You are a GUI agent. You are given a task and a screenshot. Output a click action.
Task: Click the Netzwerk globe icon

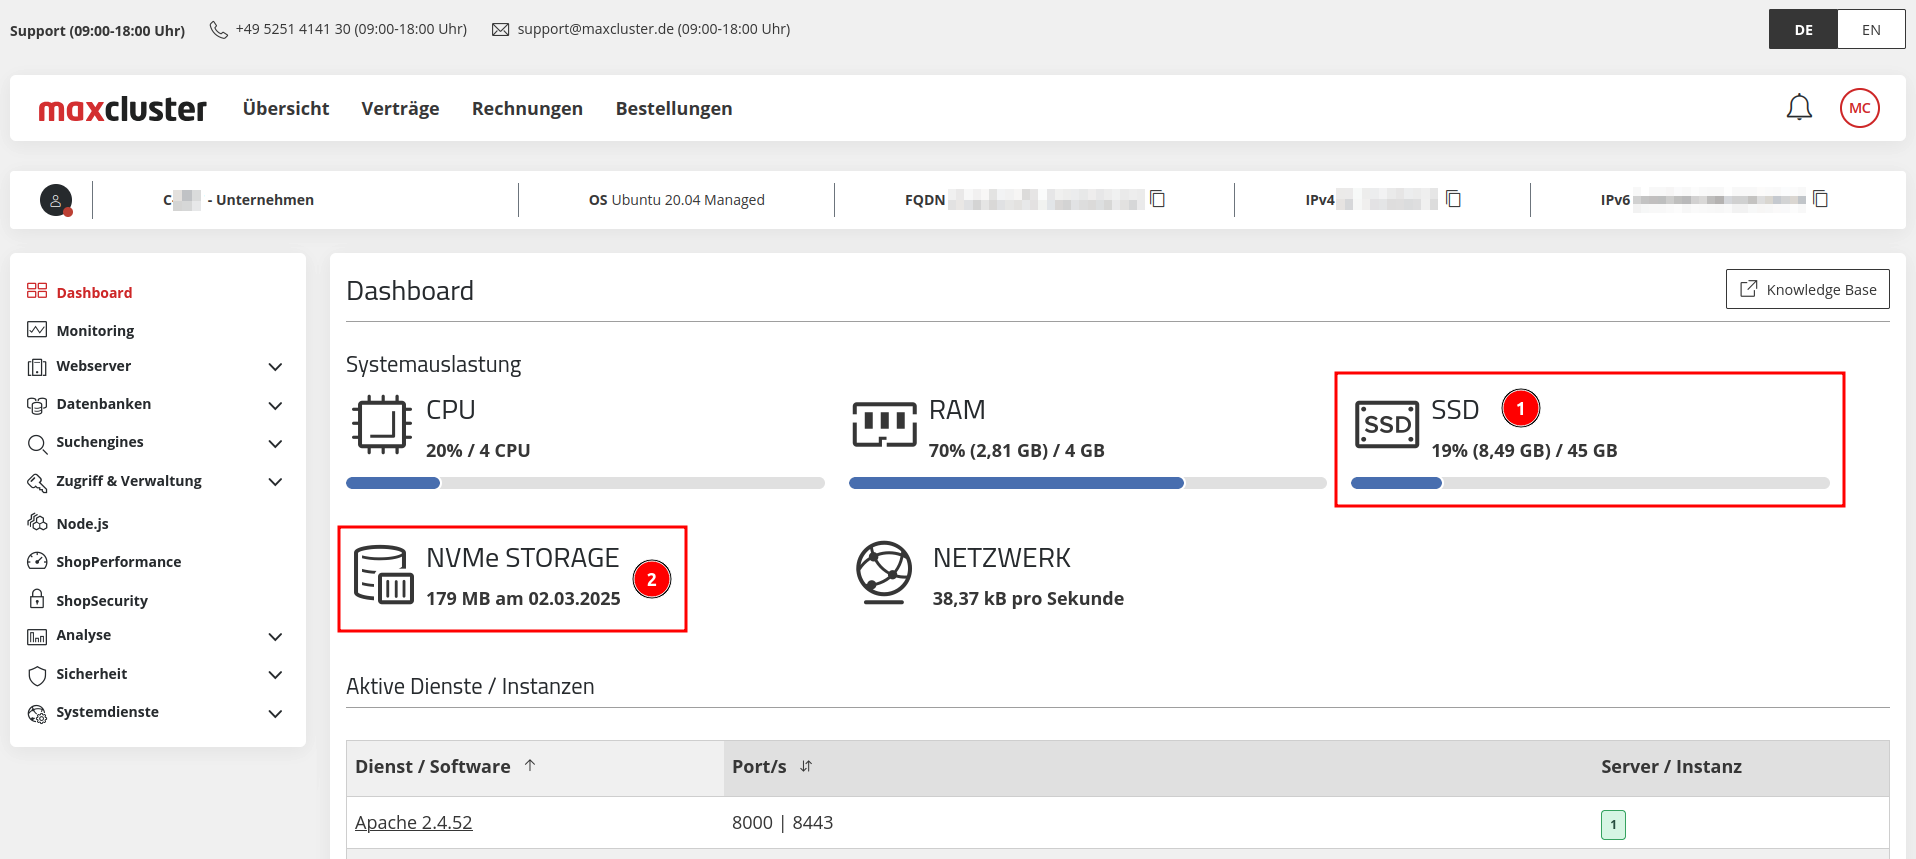click(884, 573)
